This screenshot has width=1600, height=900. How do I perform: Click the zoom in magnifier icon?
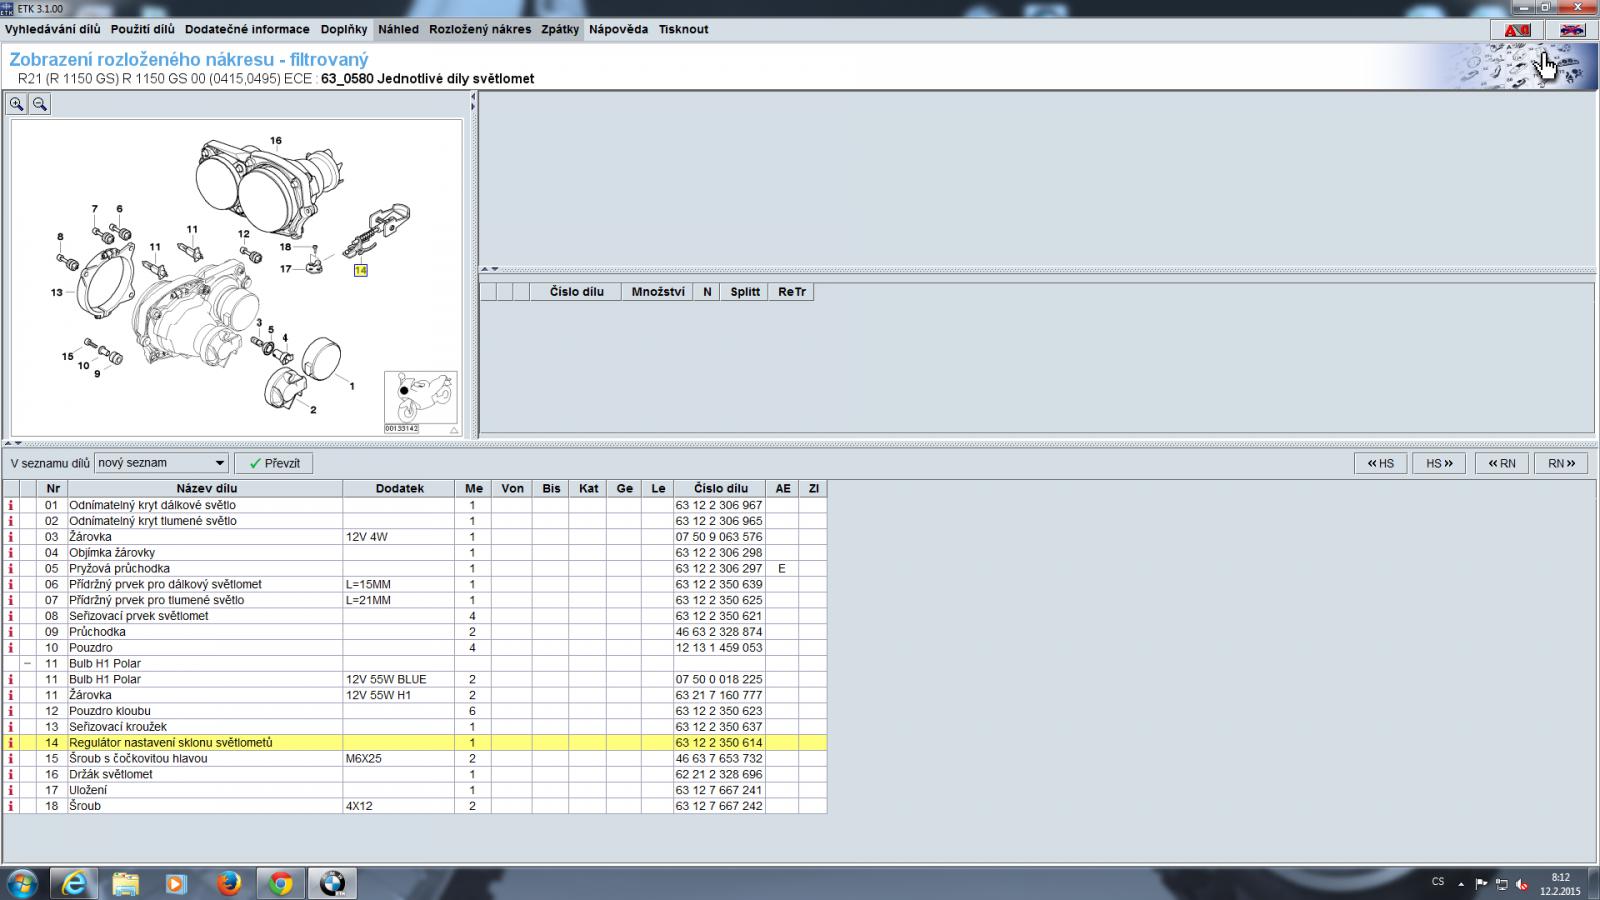[17, 104]
